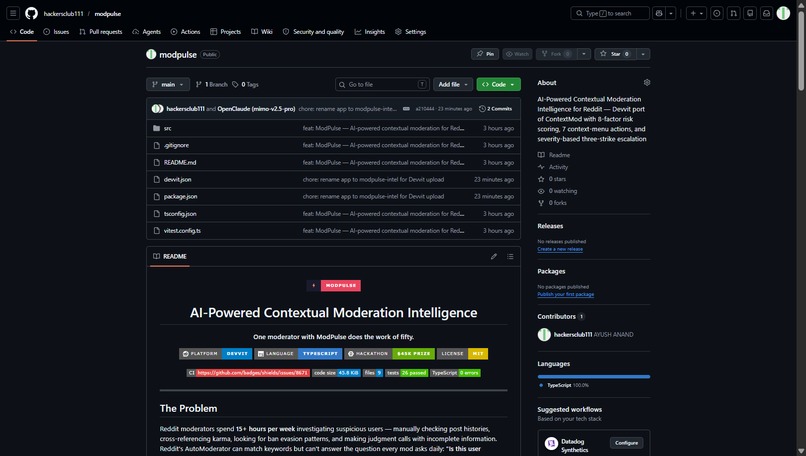Open the user avatar profile menu
This screenshot has width=806, height=456.
[783, 13]
